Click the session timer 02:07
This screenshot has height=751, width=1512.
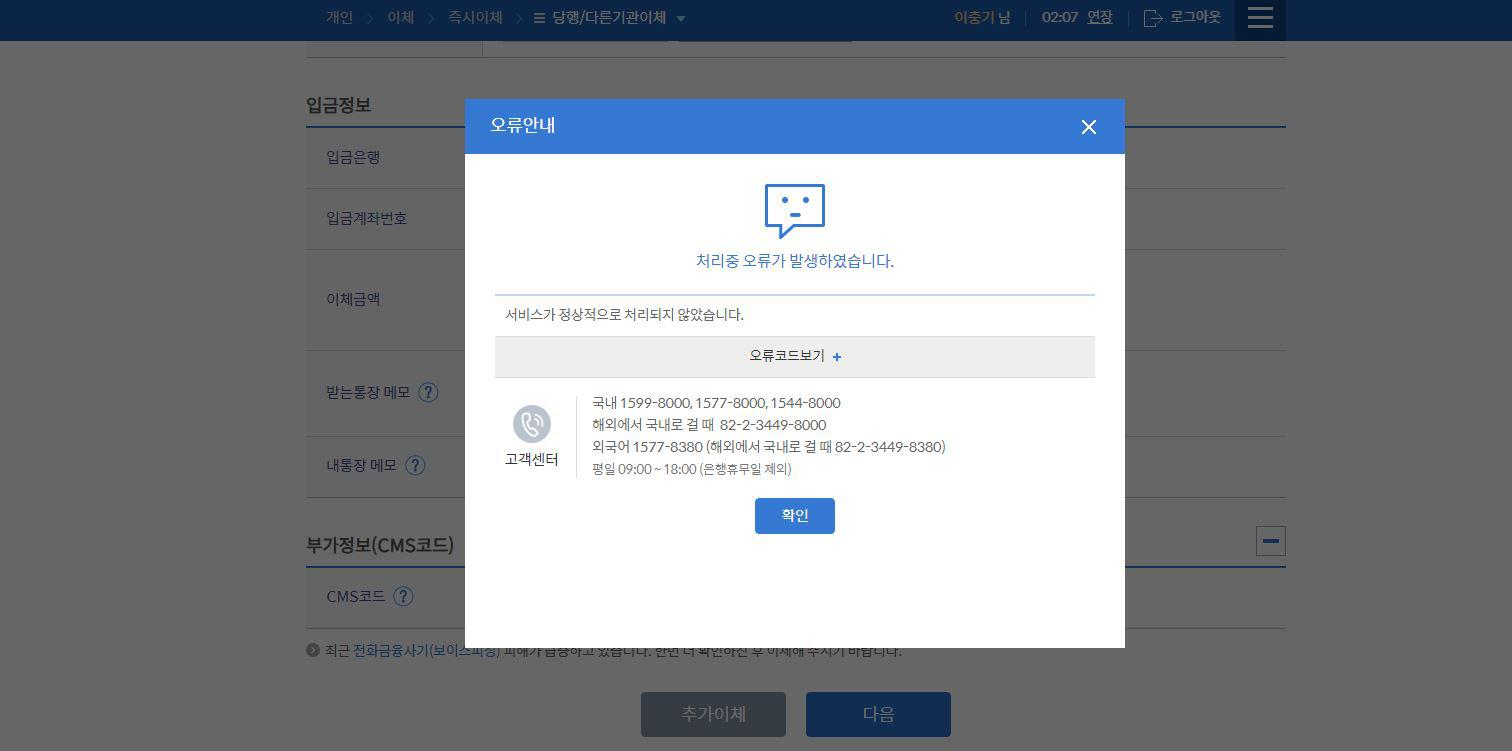click(x=1060, y=17)
